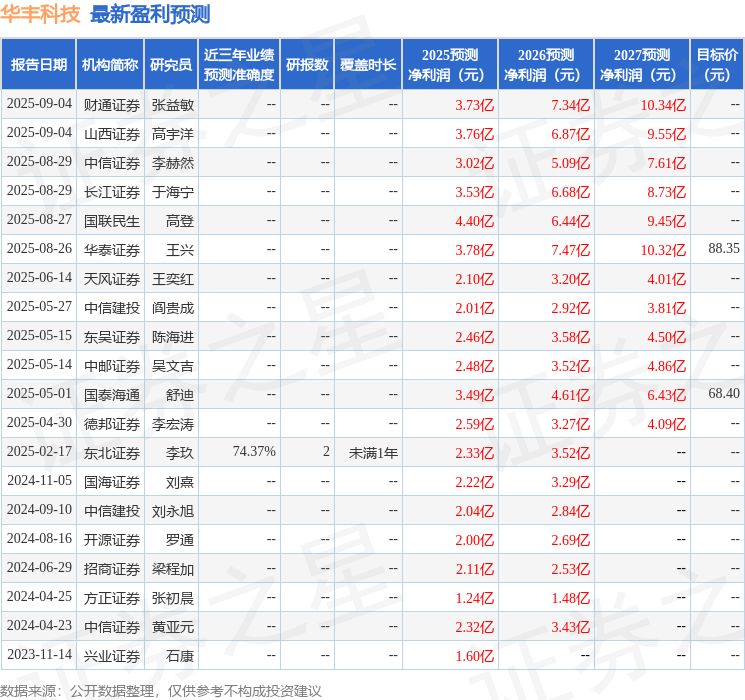Select the 德邦证券 institution cell
Image resolution: width=745 pixels, height=700 pixels.
pyautogui.click(x=112, y=424)
